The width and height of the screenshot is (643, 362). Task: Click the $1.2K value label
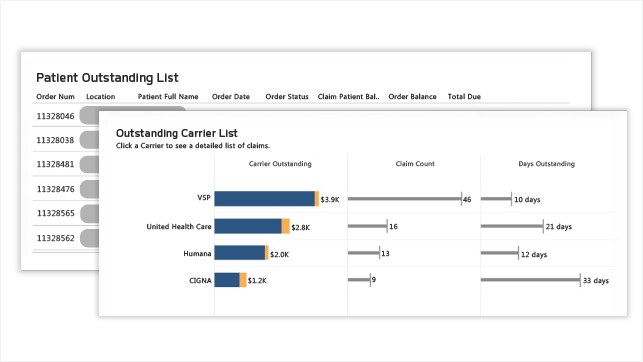tap(257, 281)
